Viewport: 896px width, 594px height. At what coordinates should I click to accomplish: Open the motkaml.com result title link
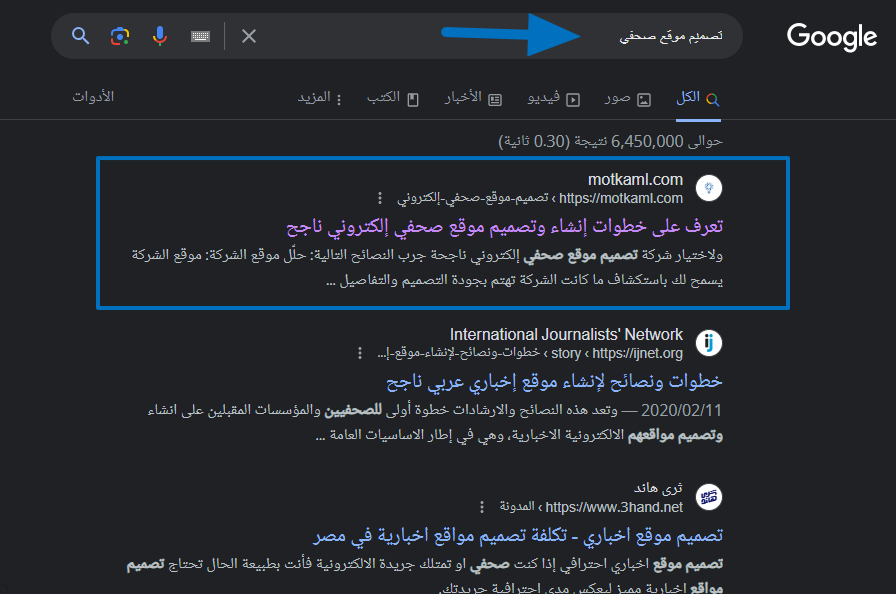[x=505, y=226]
